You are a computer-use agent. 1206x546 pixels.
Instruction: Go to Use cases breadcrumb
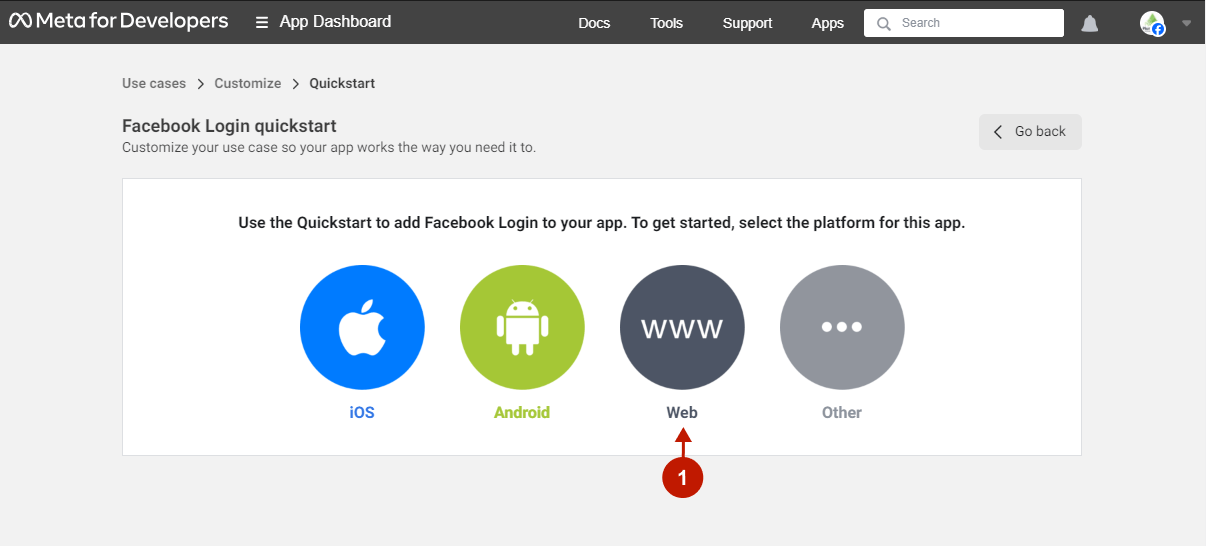click(154, 83)
